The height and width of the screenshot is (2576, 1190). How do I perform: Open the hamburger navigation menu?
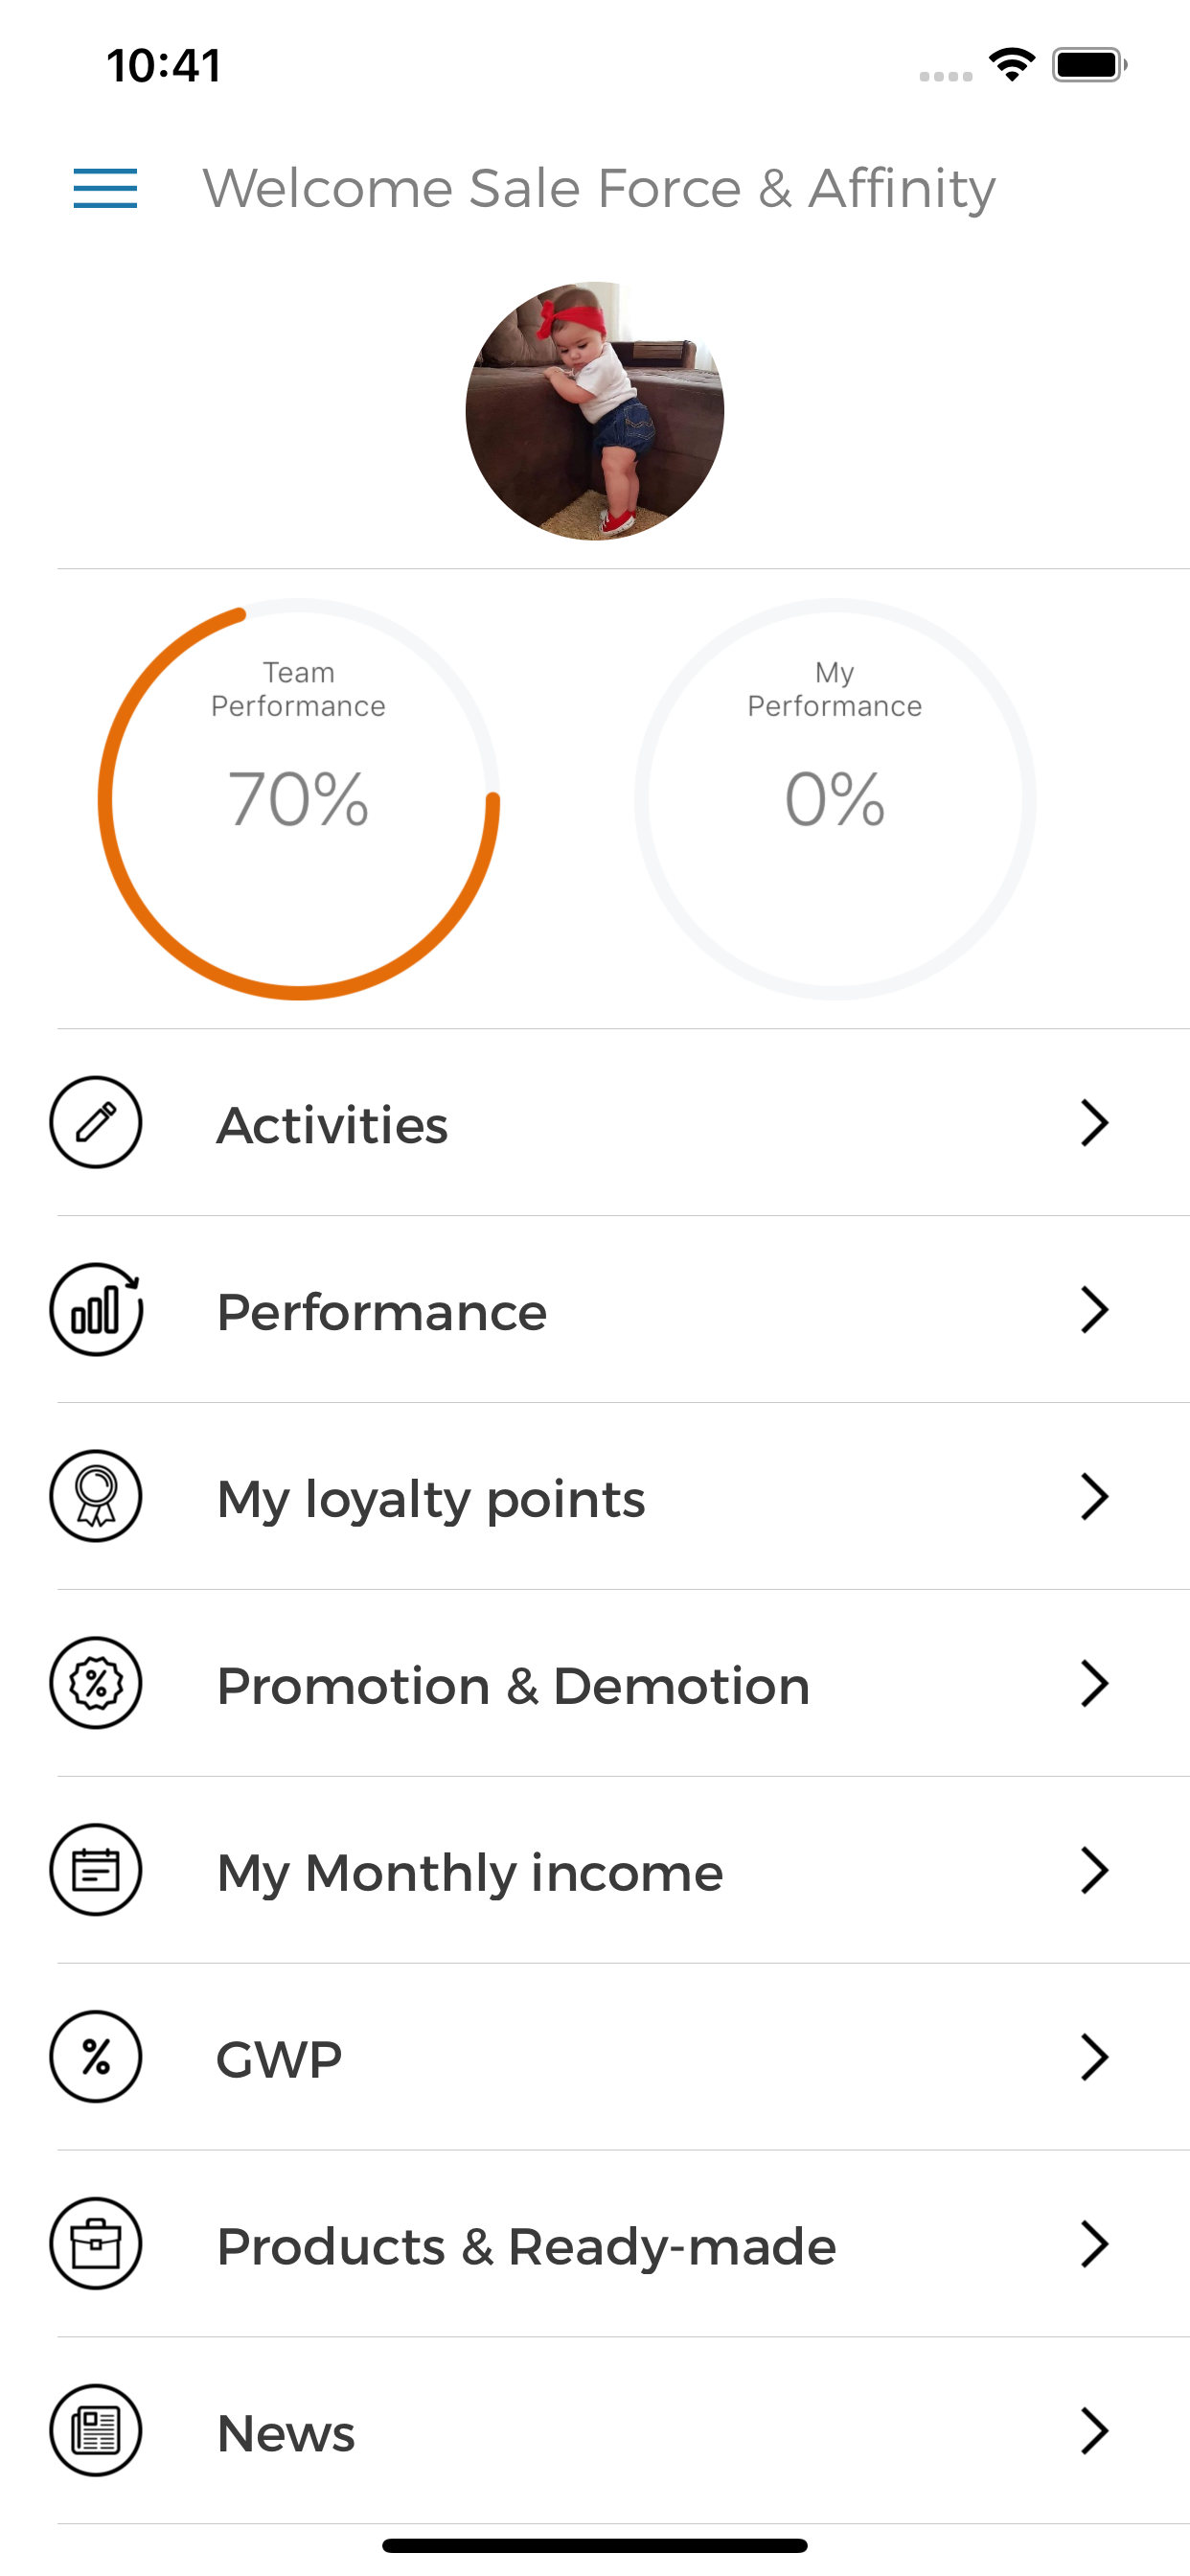(105, 188)
